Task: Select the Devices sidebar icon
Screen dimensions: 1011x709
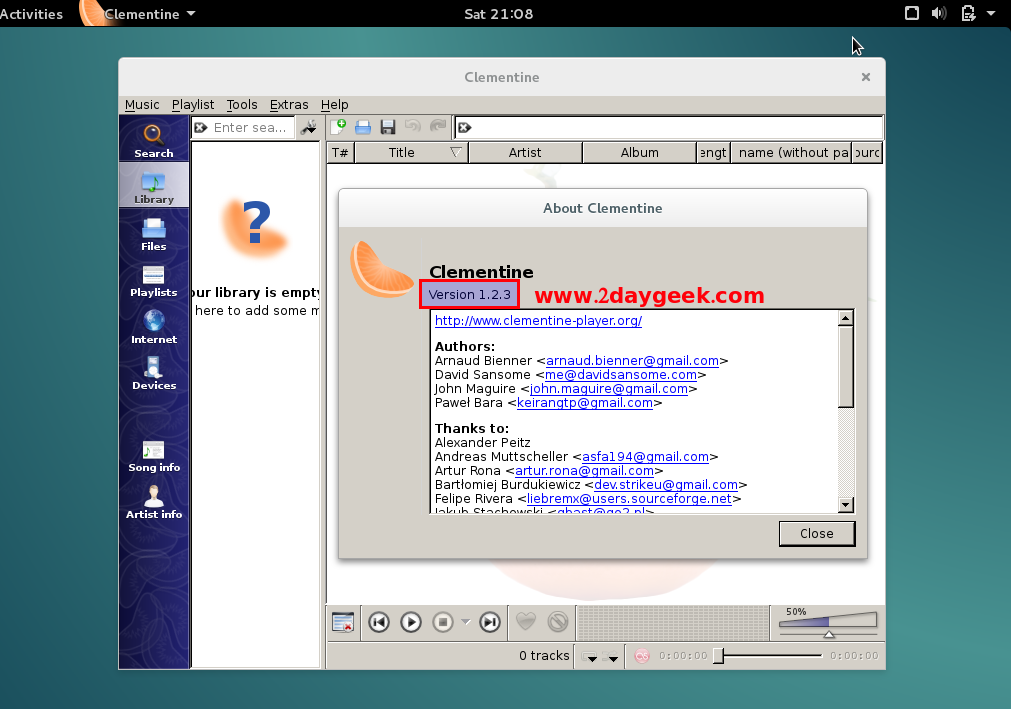Action: [x=153, y=373]
